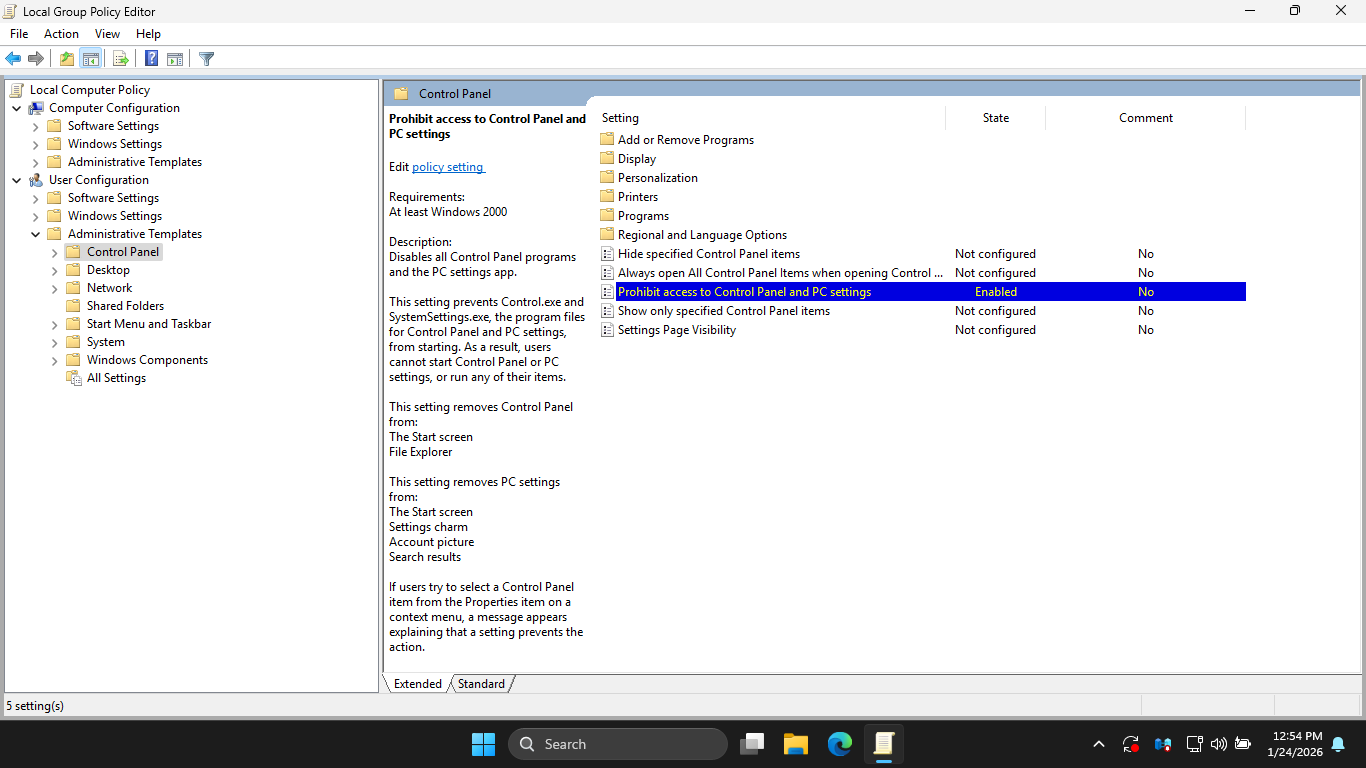
Task: Select All Settings in the tree
Action: point(116,378)
